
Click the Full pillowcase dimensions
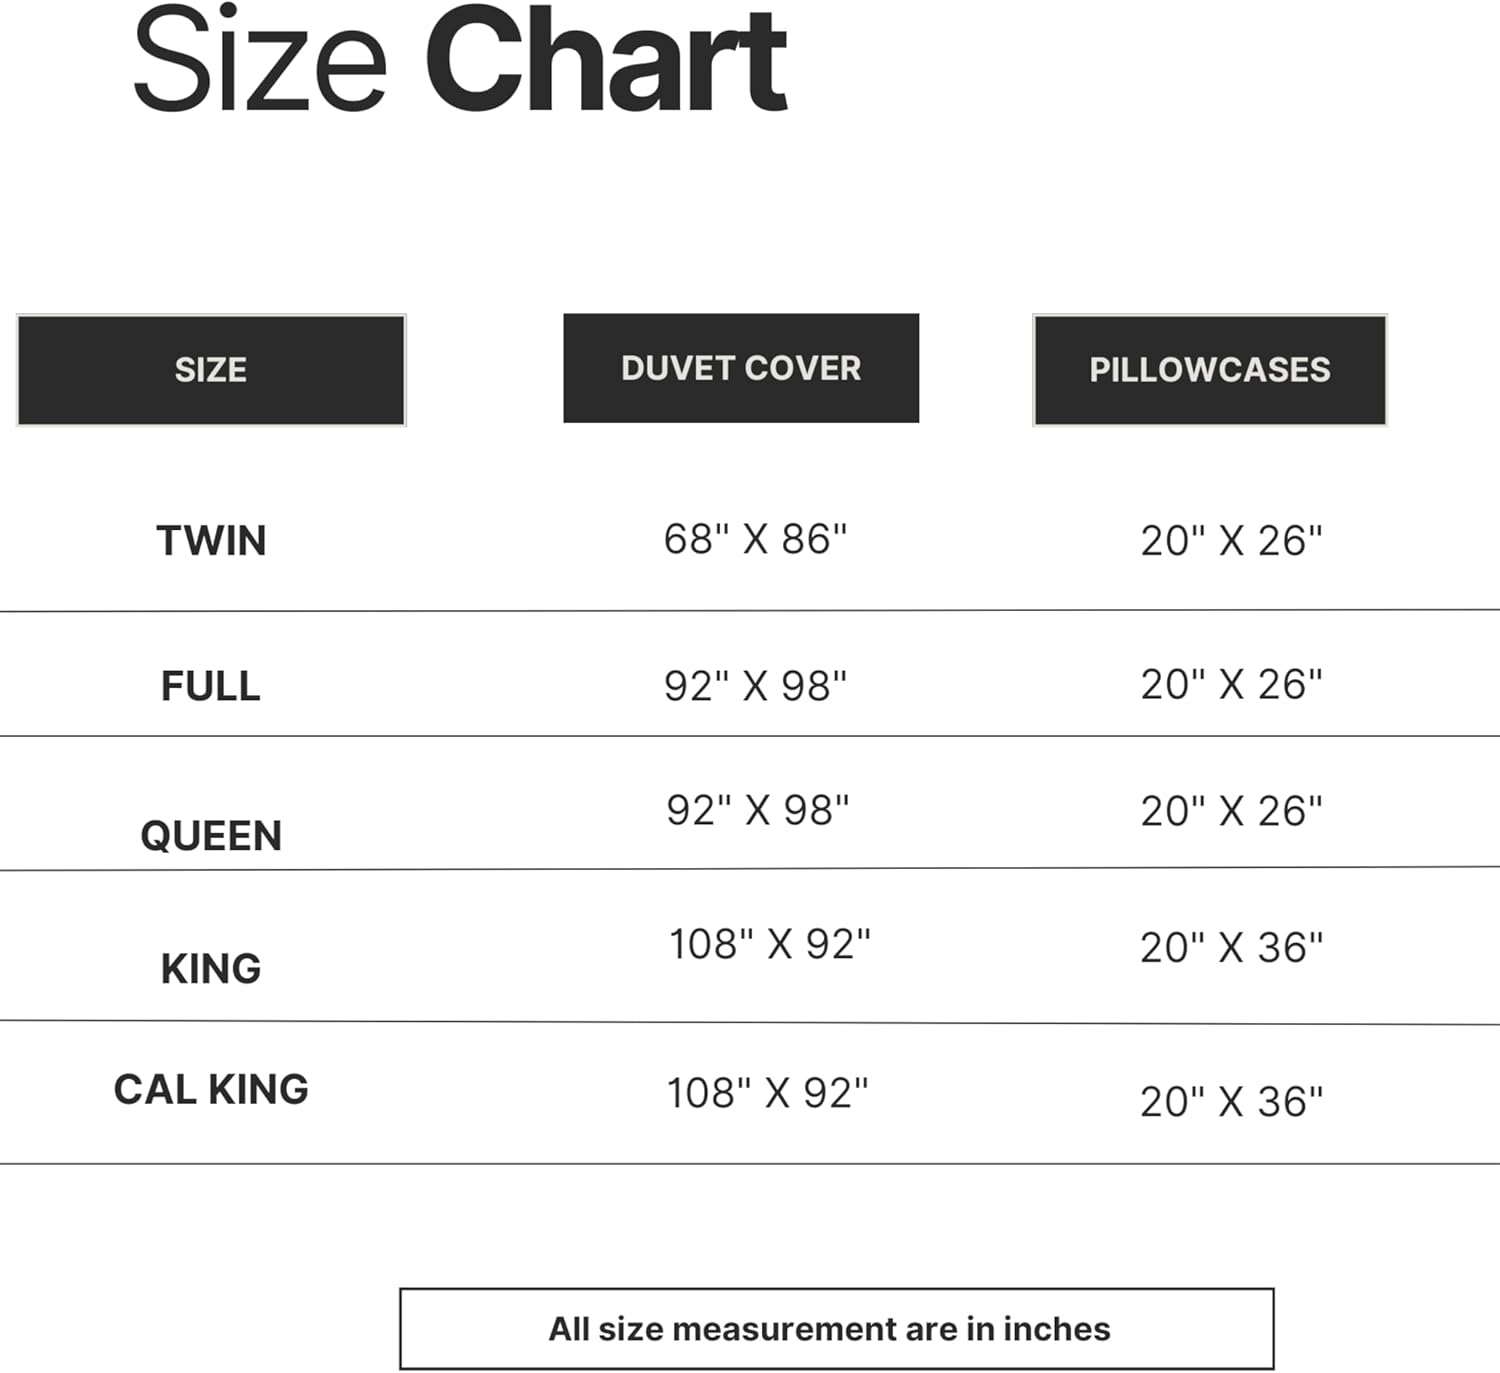pyautogui.click(x=1231, y=685)
